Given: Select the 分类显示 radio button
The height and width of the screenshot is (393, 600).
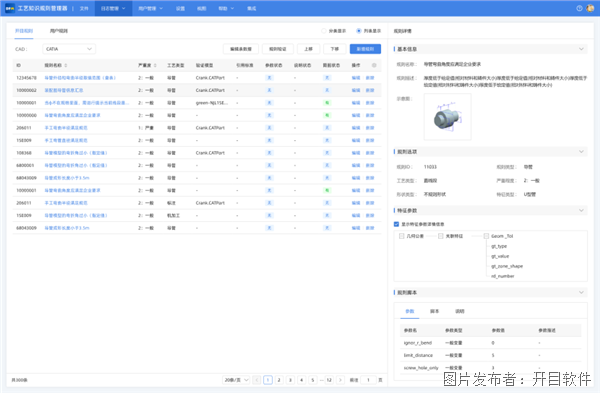Looking at the screenshot, I should click(324, 31).
